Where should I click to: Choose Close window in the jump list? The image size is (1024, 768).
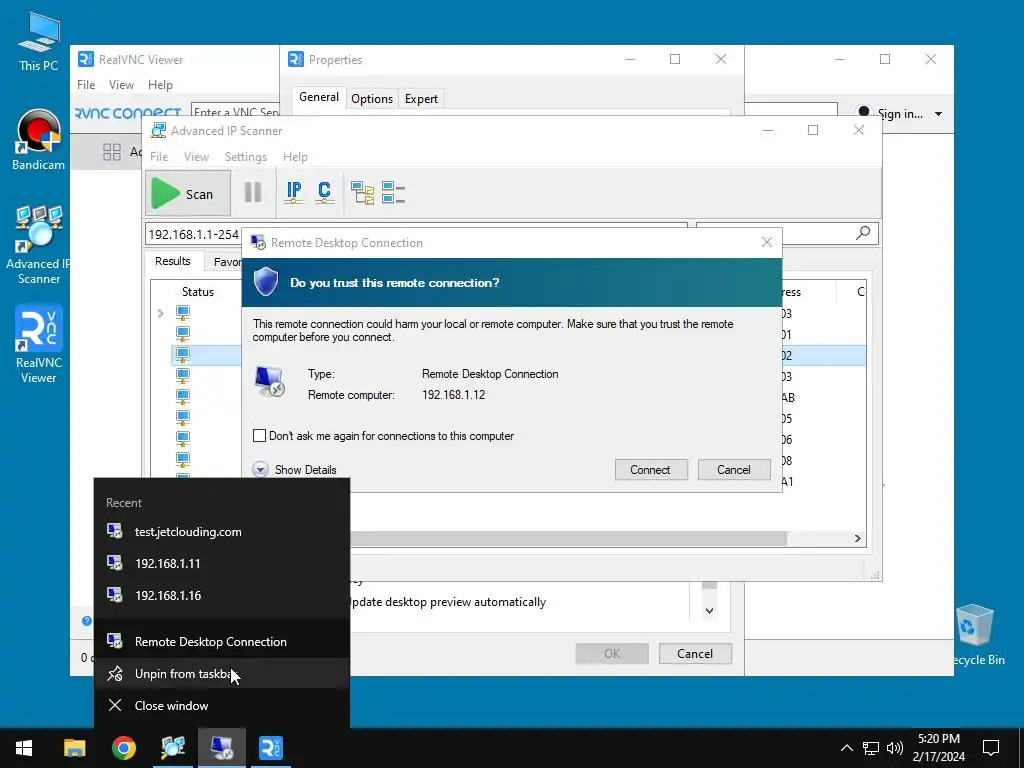coord(222,705)
